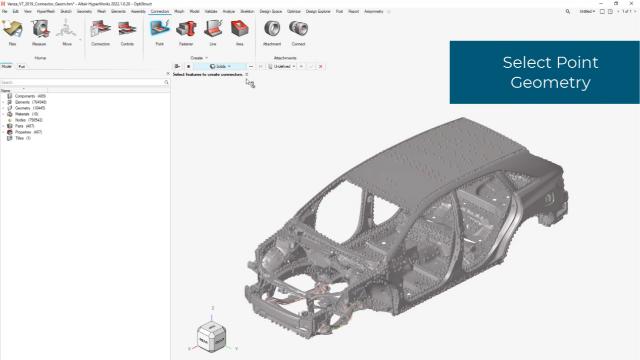Go to the previous page arrow
The image size is (640, 360).
tap(618, 11)
